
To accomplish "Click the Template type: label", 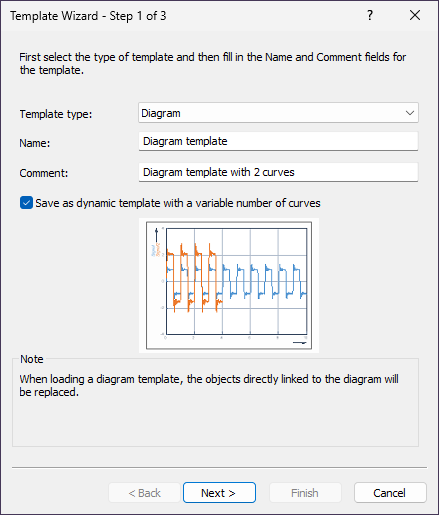I will [56, 114].
